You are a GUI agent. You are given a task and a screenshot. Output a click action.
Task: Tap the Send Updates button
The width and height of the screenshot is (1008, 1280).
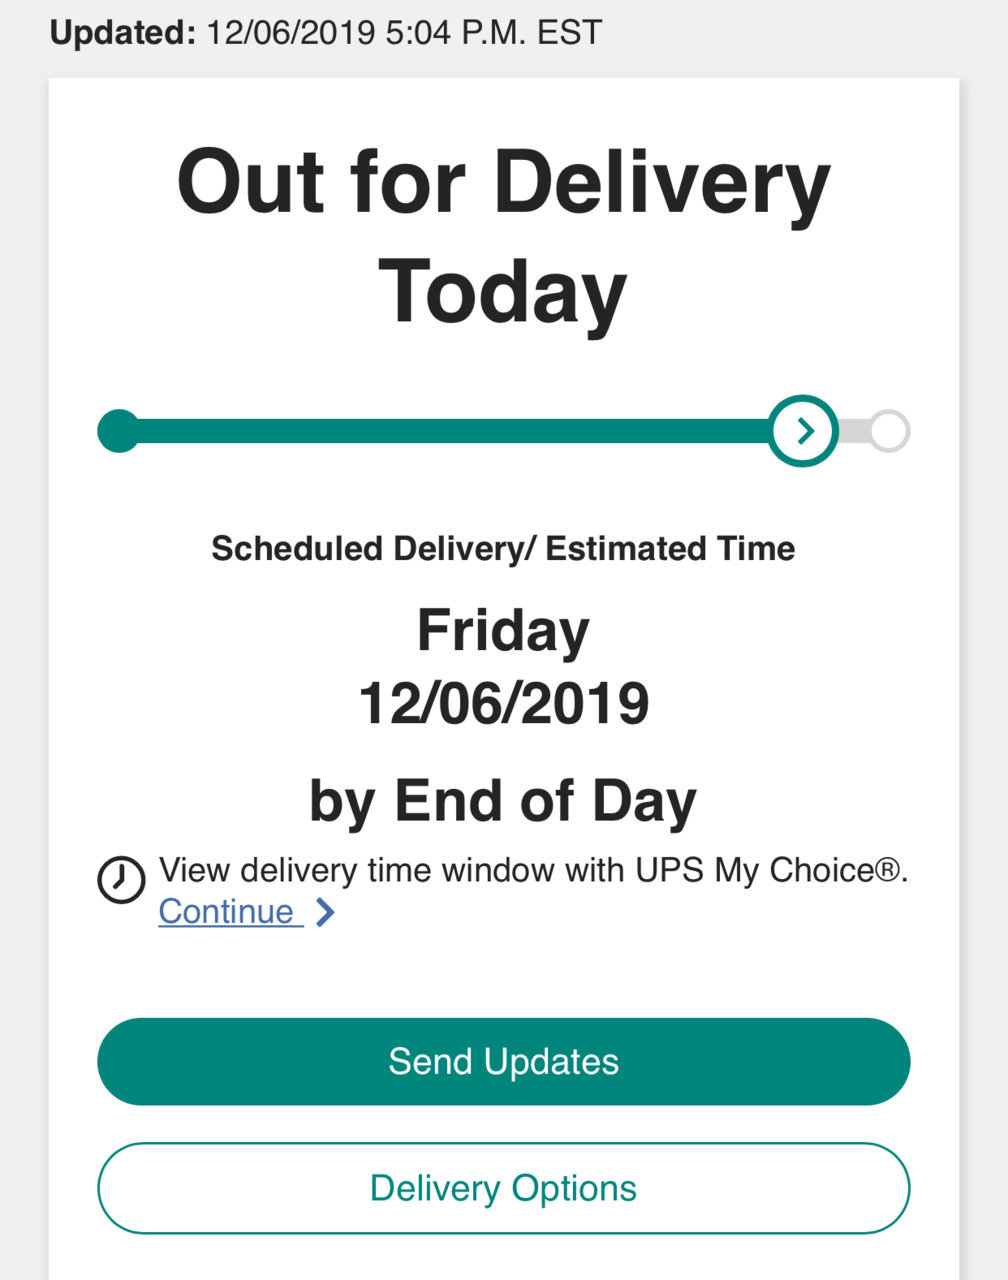point(504,1061)
